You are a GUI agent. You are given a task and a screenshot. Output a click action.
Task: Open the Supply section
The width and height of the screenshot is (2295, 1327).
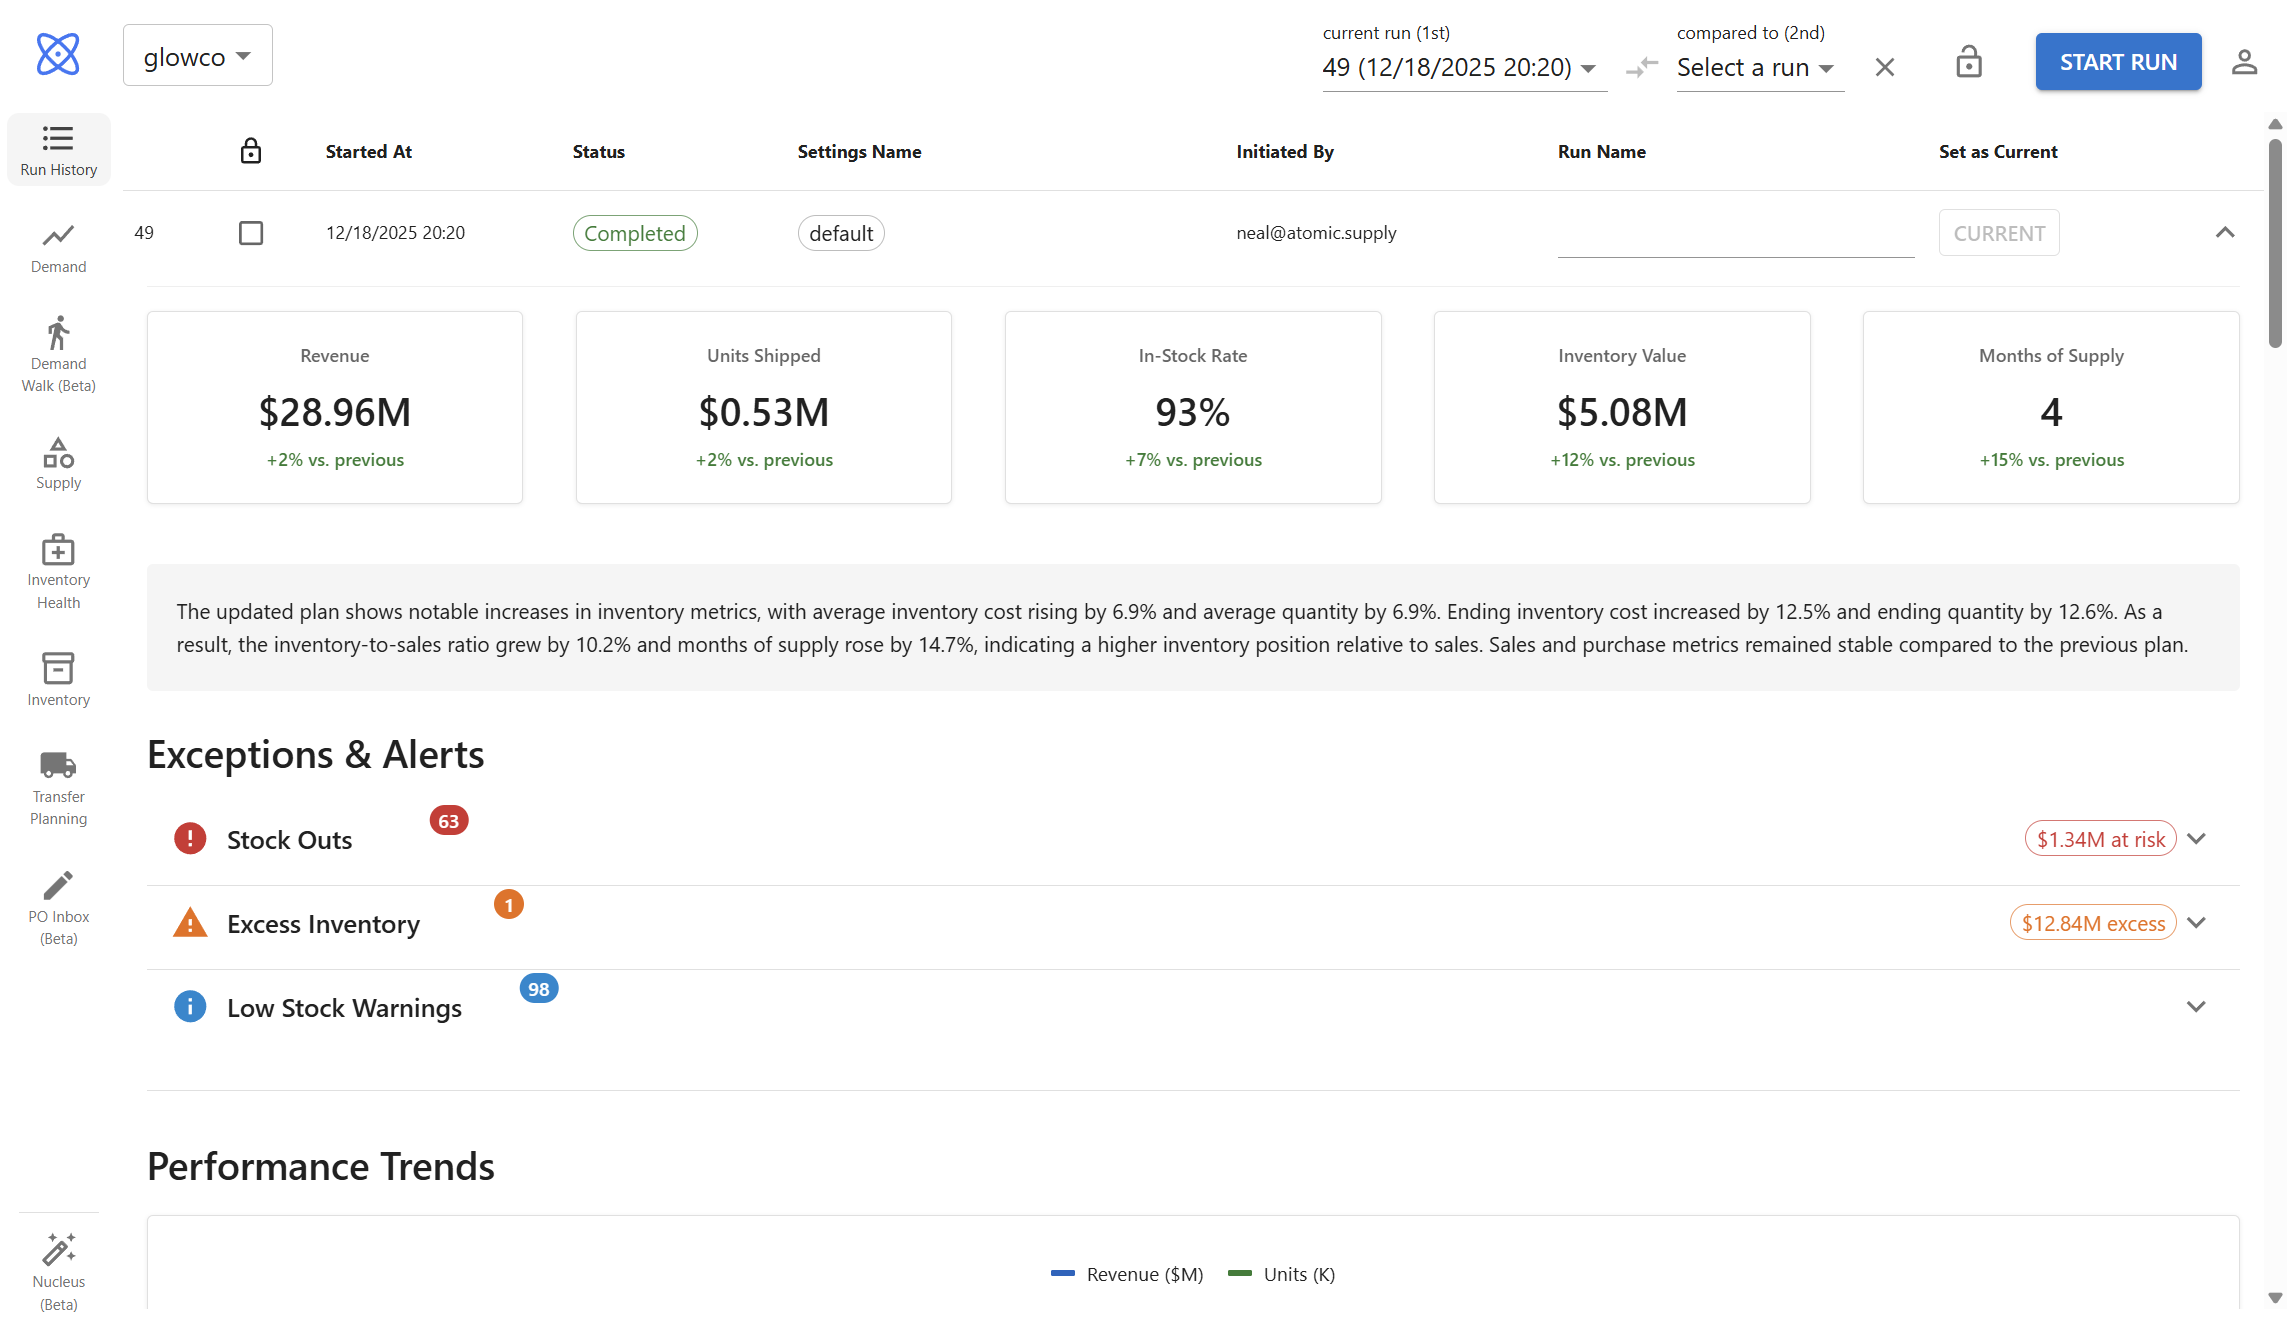tap(58, 461)
